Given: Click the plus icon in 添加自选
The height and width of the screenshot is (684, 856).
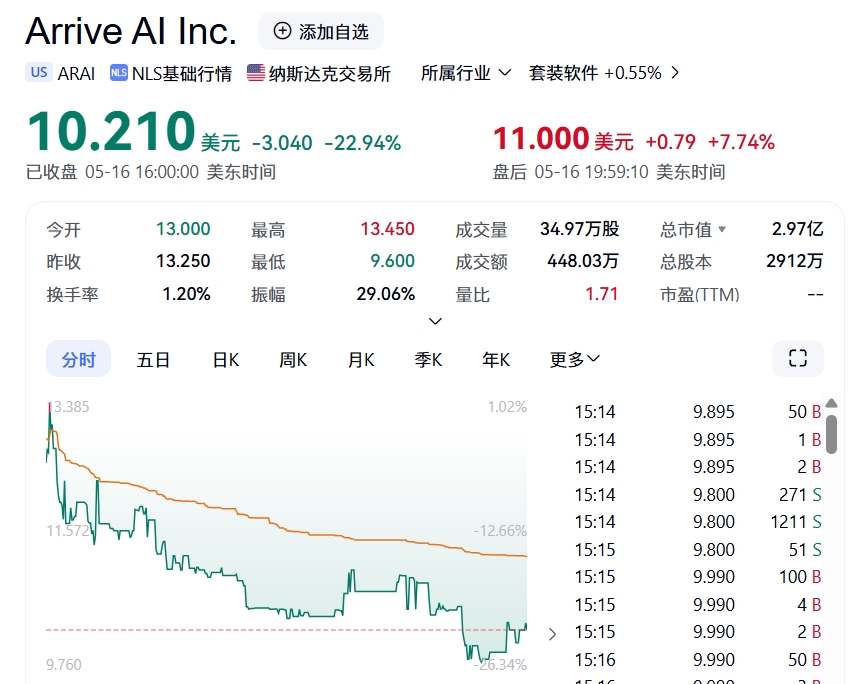Looking at the screenshot, I should coord(282,32).
